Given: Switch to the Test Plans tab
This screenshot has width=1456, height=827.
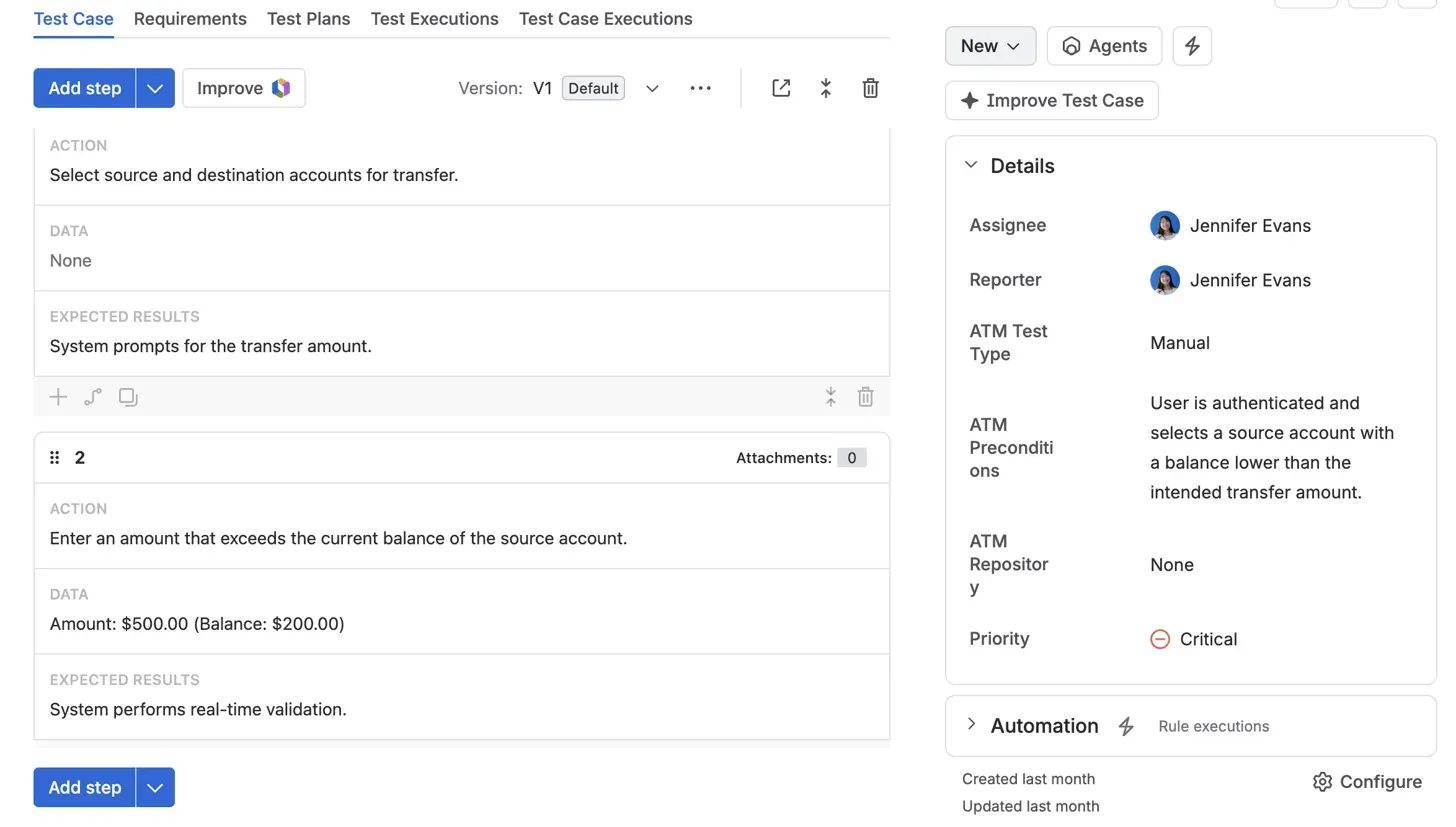Looking at the screenshot, I should (309, 19).
